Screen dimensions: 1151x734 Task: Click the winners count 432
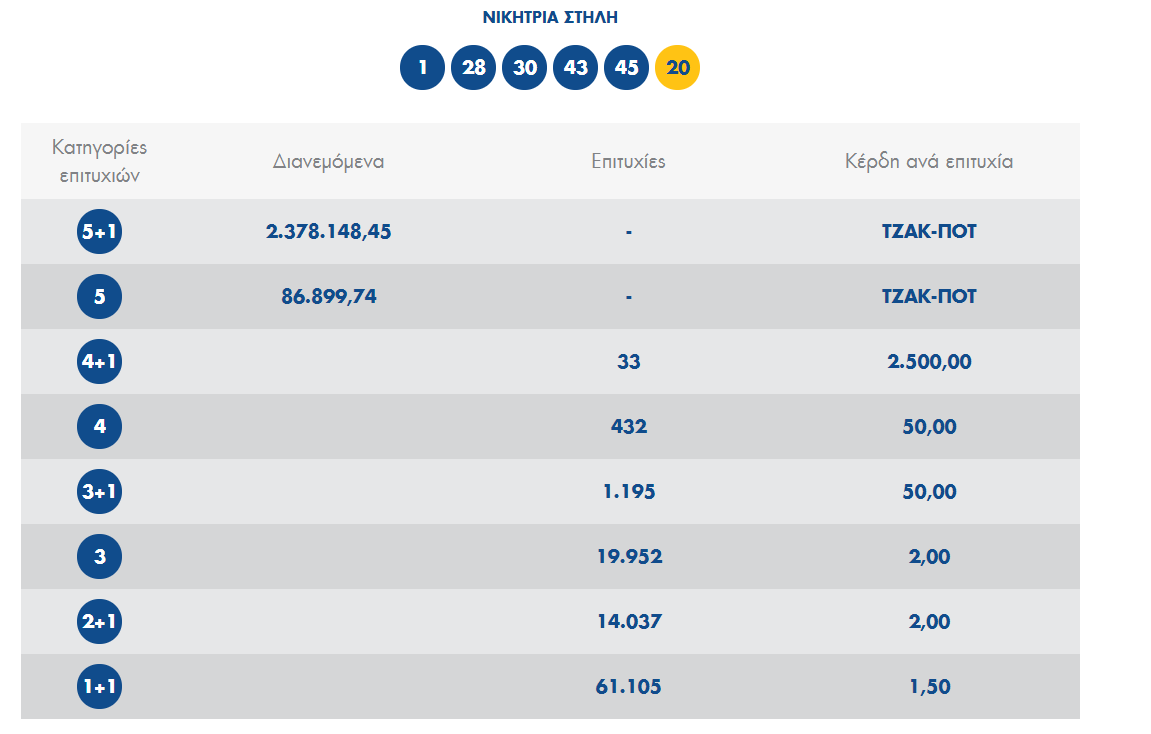pyautogui.click(x=628, y=426)
